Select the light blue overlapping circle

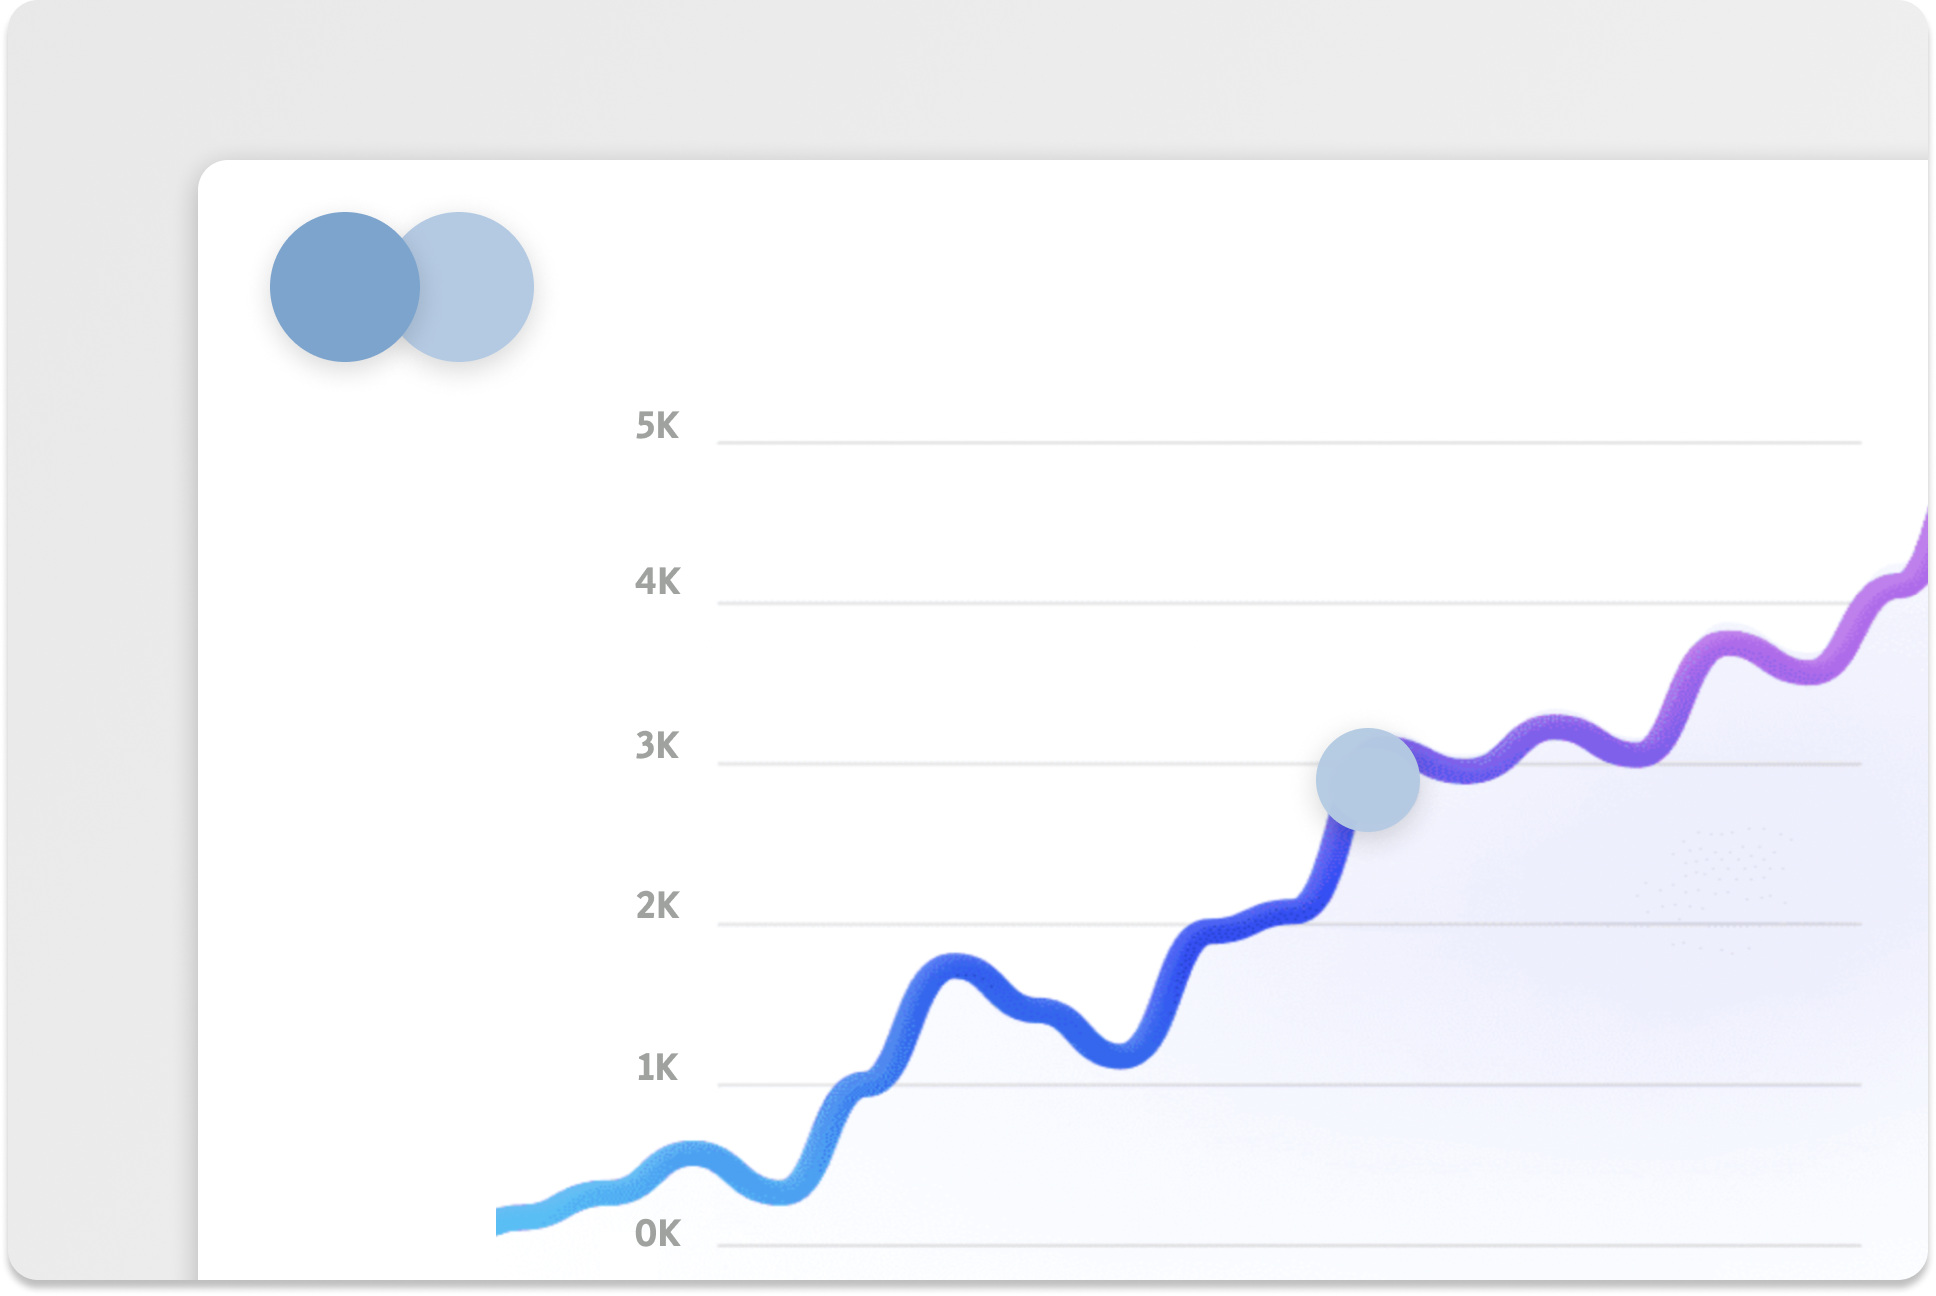pos(480,287)
